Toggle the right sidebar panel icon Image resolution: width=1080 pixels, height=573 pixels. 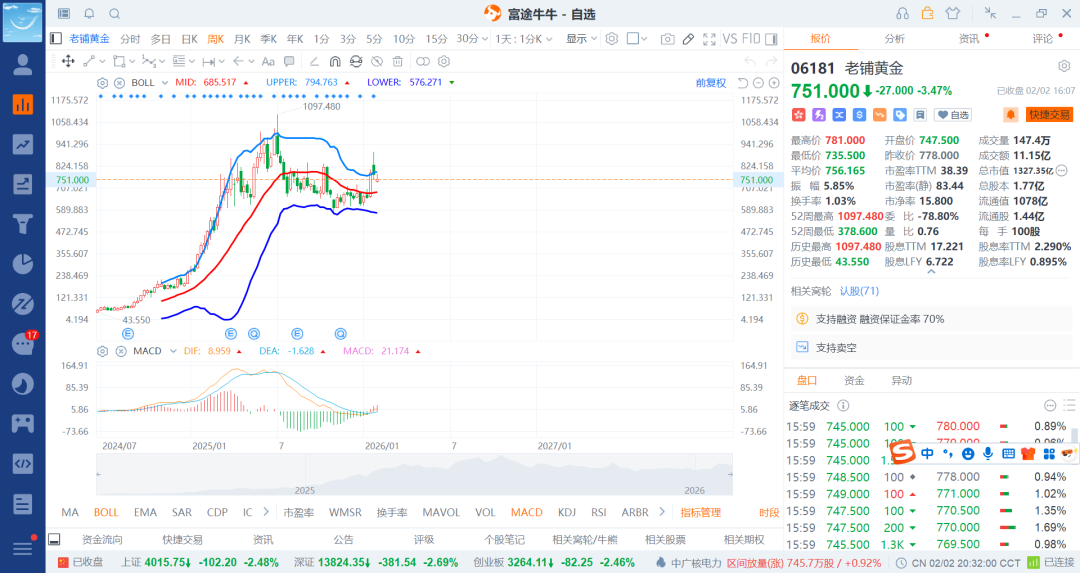771,39
